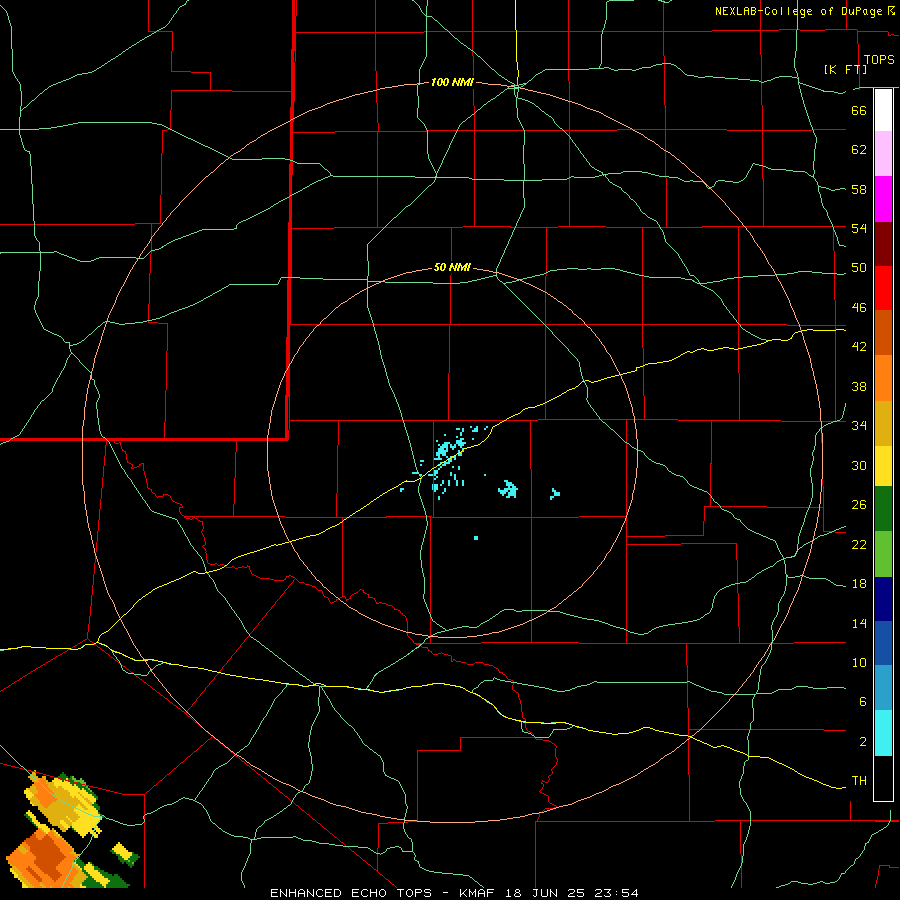This screenshot has height=900, width=900.
Task: Click the '26' legend value
Action: tap(859, 505)
